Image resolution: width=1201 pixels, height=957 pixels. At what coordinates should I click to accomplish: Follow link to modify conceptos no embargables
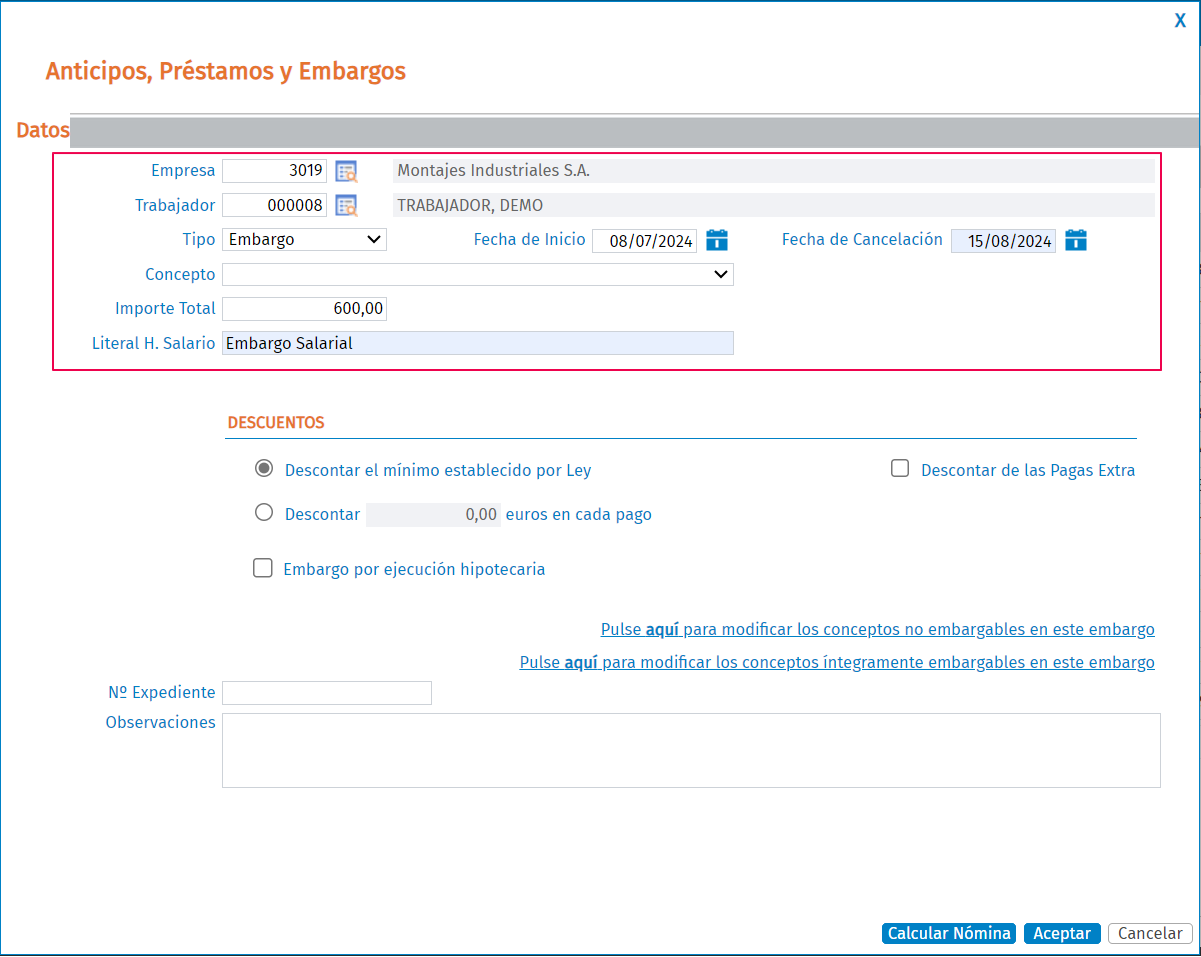[878, 630]
